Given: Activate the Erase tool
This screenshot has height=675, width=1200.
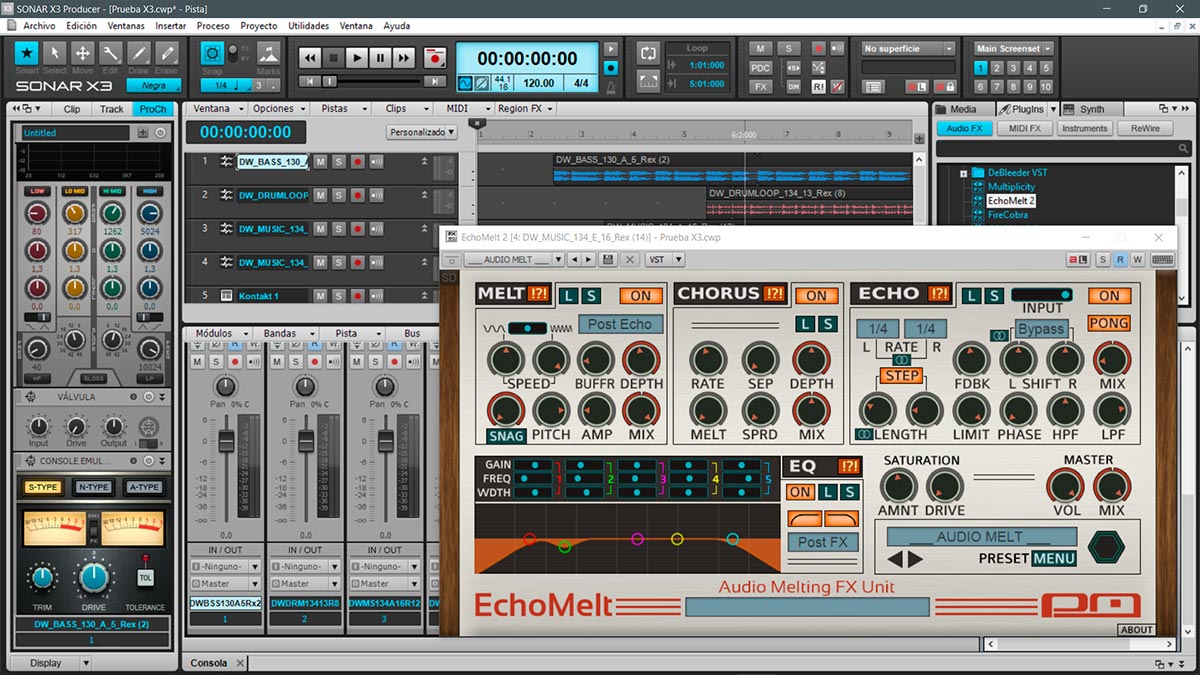Looking at the screenshot, I should 167,52.
